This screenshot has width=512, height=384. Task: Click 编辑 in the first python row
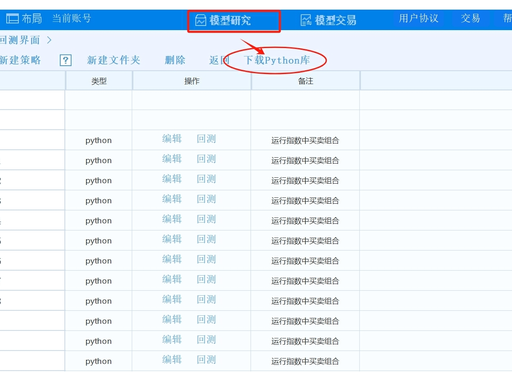point(172,139)
